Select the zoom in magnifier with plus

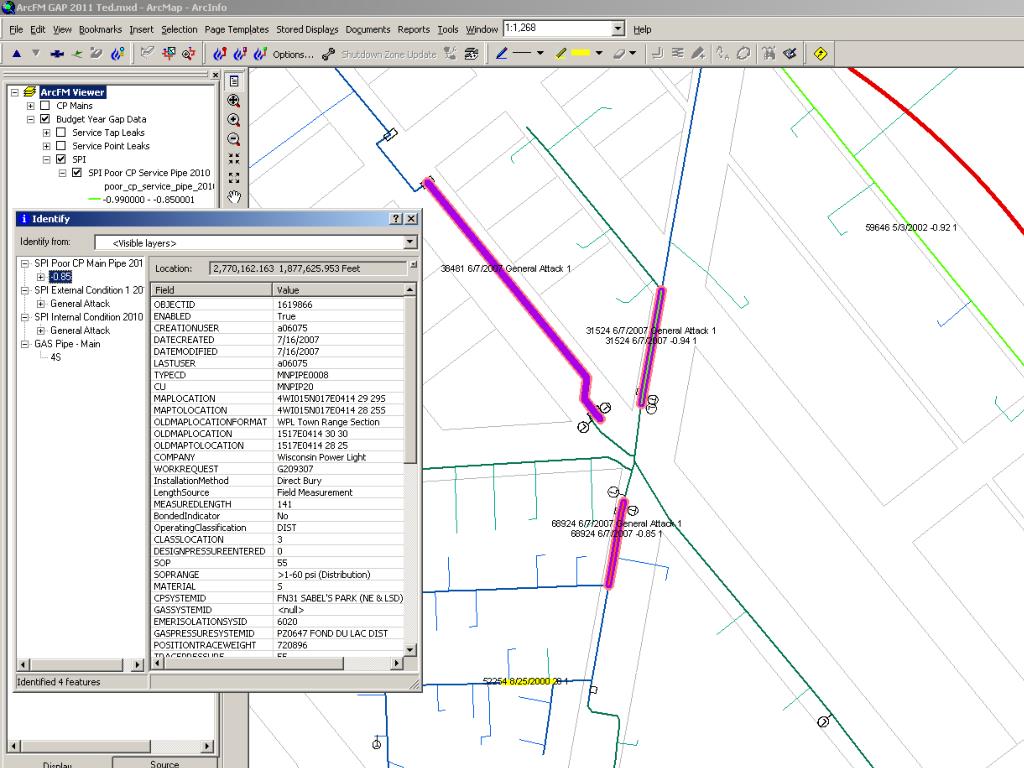point(234,120)
